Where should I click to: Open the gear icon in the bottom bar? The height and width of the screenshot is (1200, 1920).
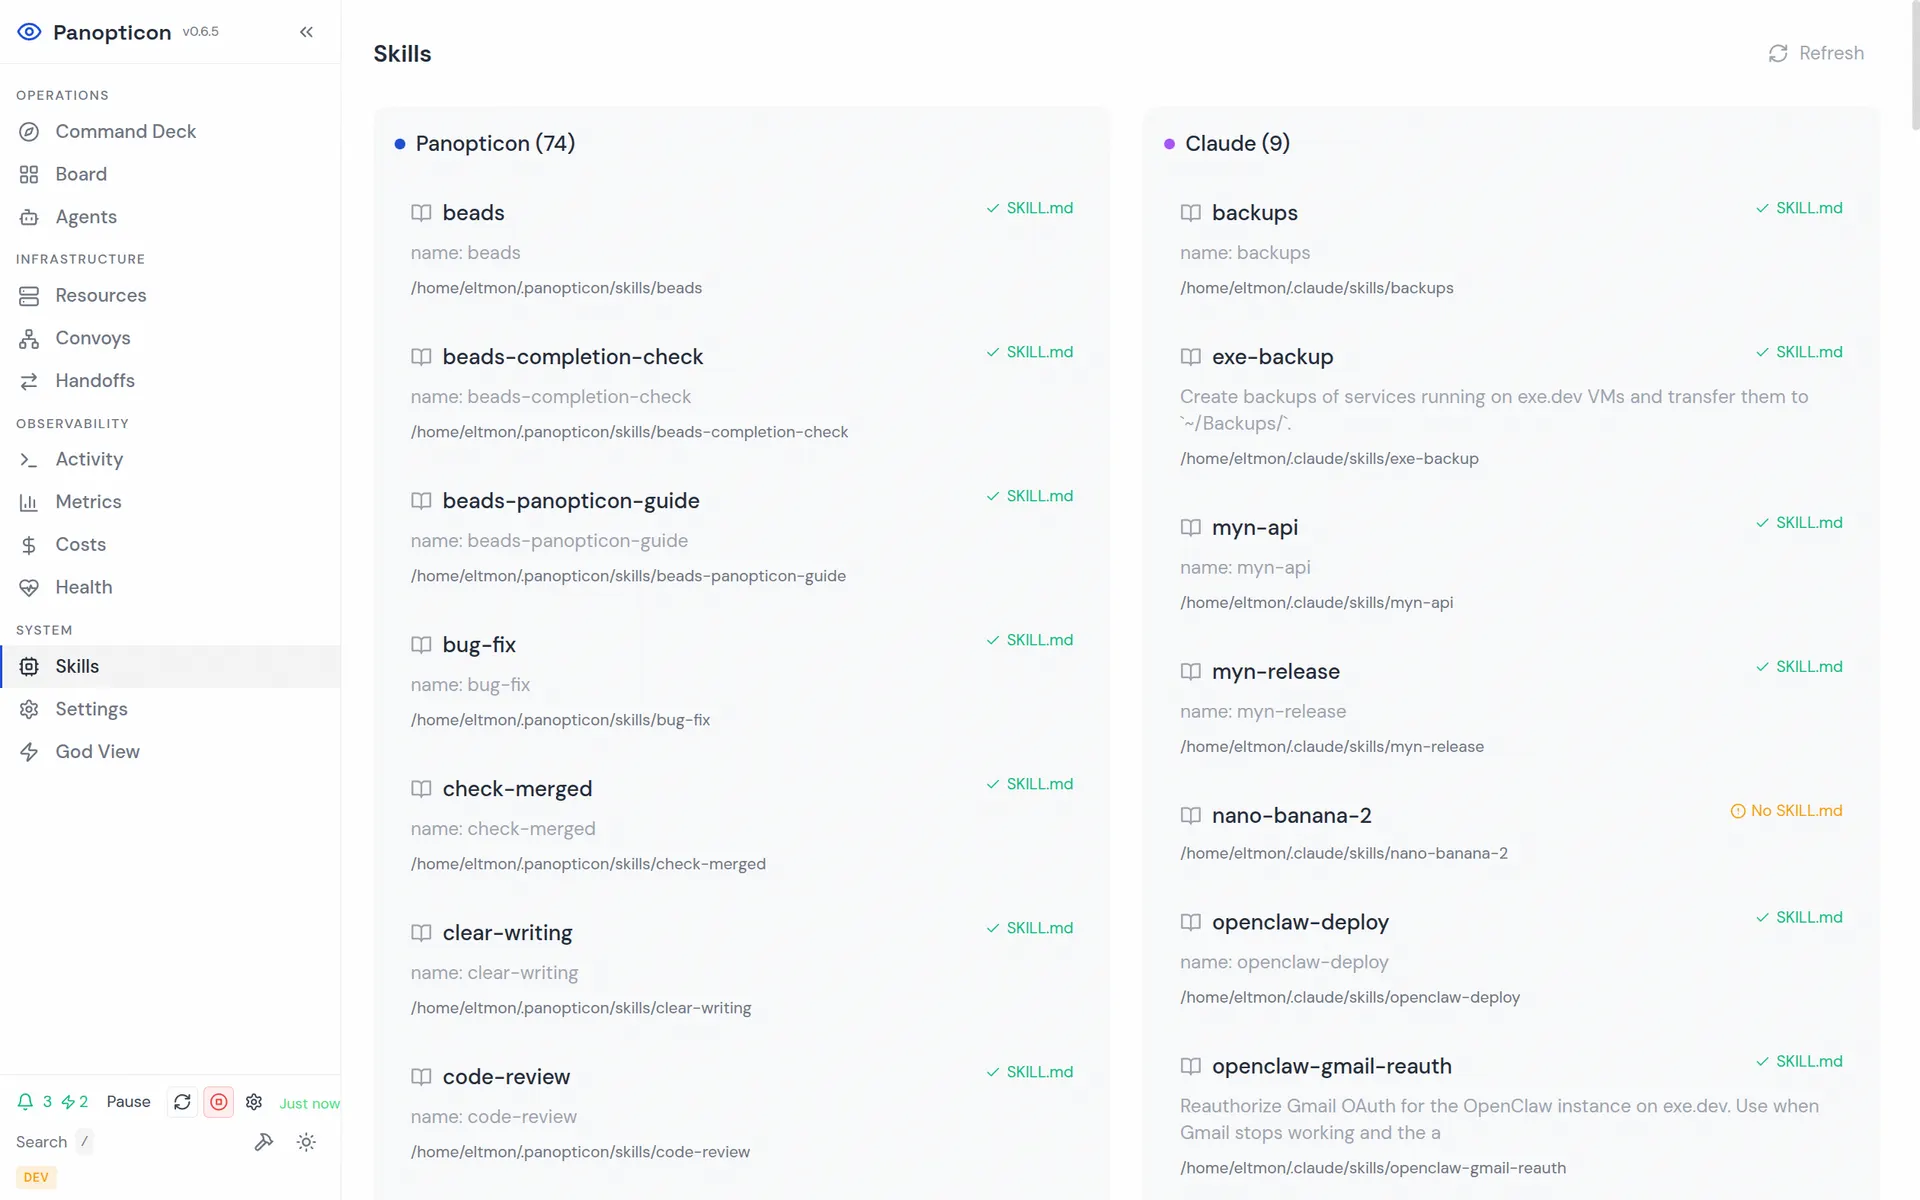pyautogui.click(x=254, y=1102)
